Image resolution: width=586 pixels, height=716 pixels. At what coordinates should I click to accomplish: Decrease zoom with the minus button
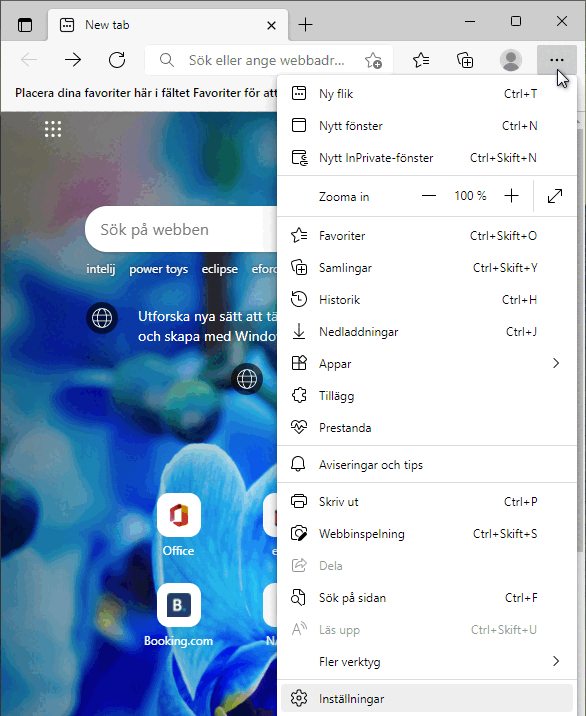428,196
